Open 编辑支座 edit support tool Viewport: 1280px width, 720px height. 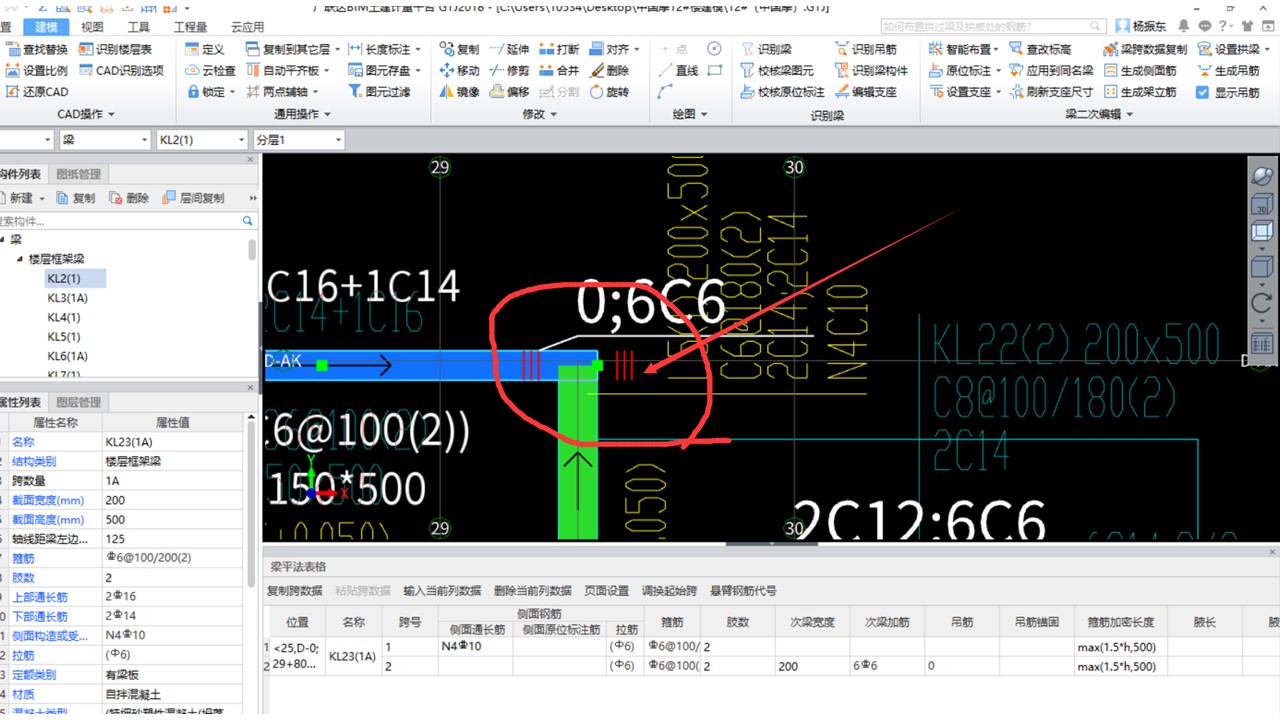point(865,91)
